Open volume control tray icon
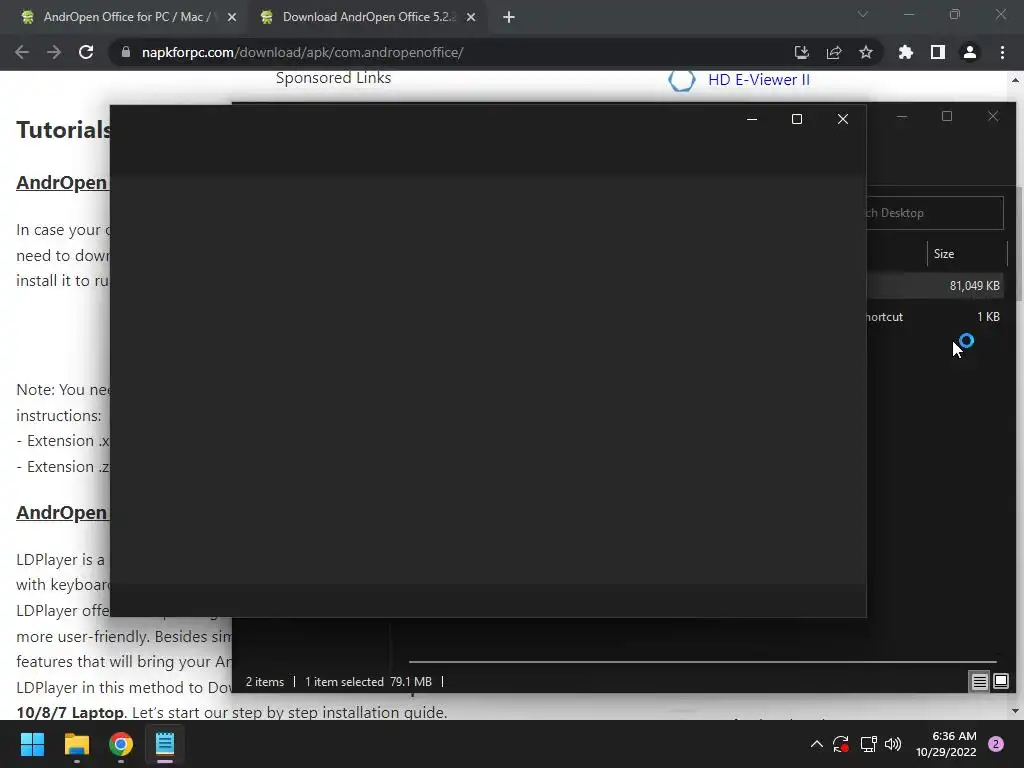Viewport: 1024px width, 768px height. pos(893,744)
